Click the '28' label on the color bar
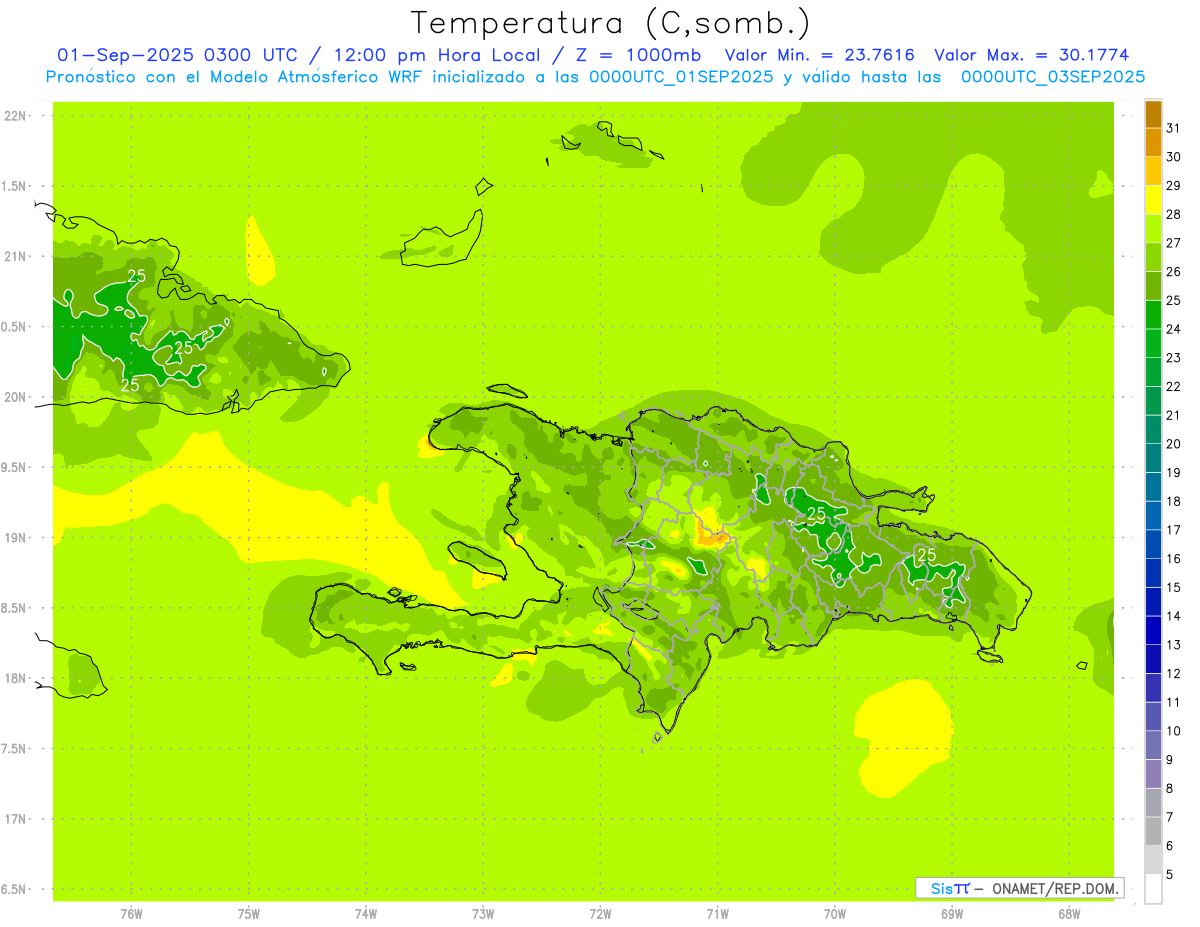Viewport: 1200px width, 927px height. tap(1174, 215)
